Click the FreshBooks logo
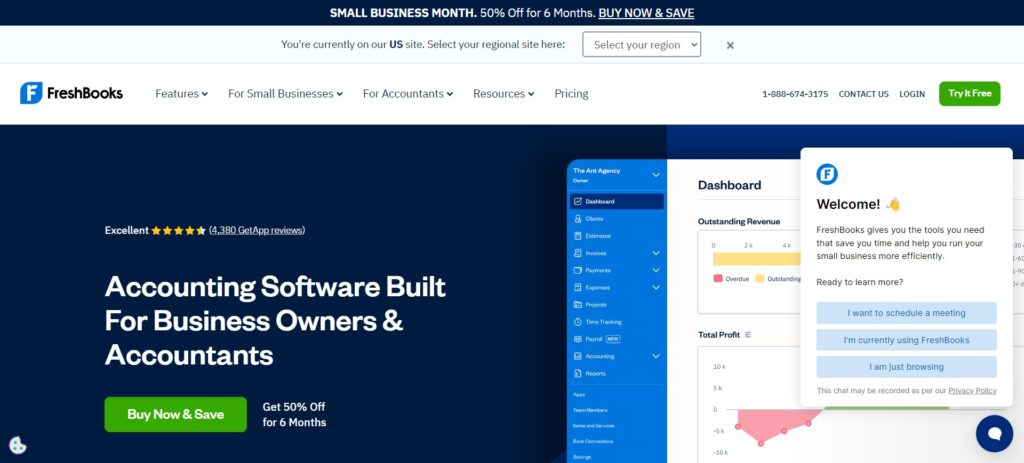 pos(71,93)
